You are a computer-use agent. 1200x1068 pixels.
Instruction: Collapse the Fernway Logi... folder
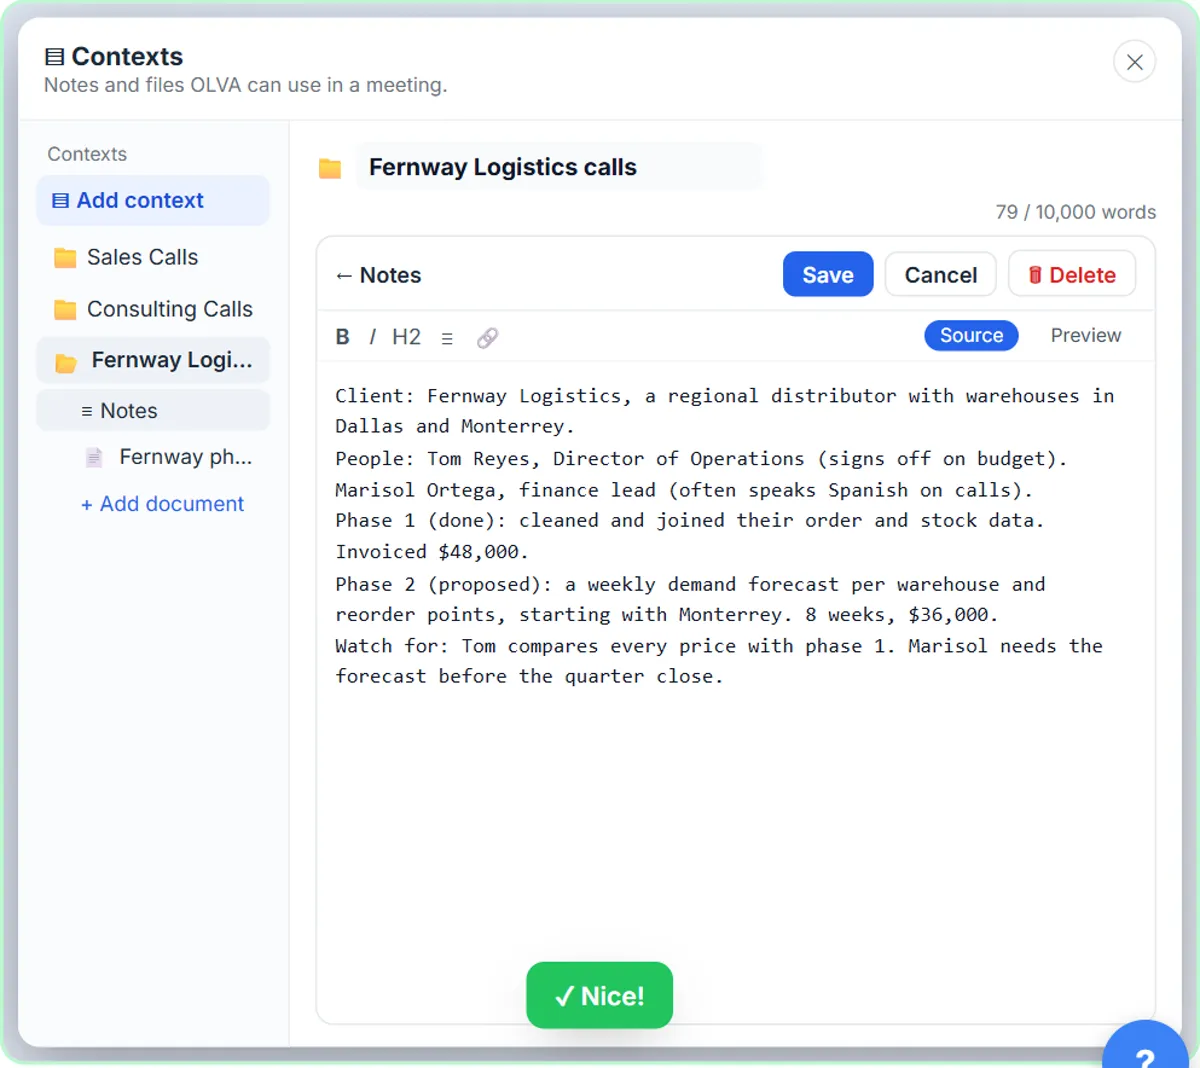point(153,360)
